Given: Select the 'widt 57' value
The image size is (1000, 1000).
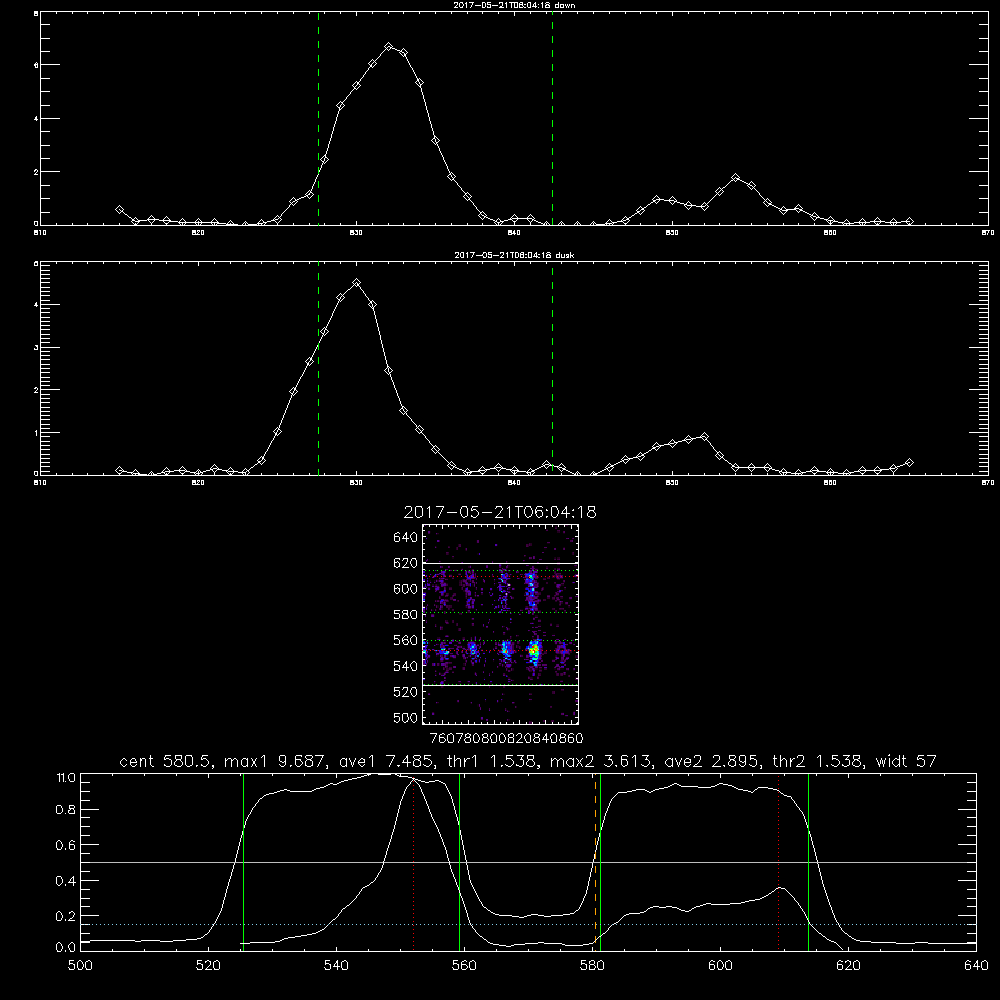Looking at the screenshot, I should [x=906, y=761].
